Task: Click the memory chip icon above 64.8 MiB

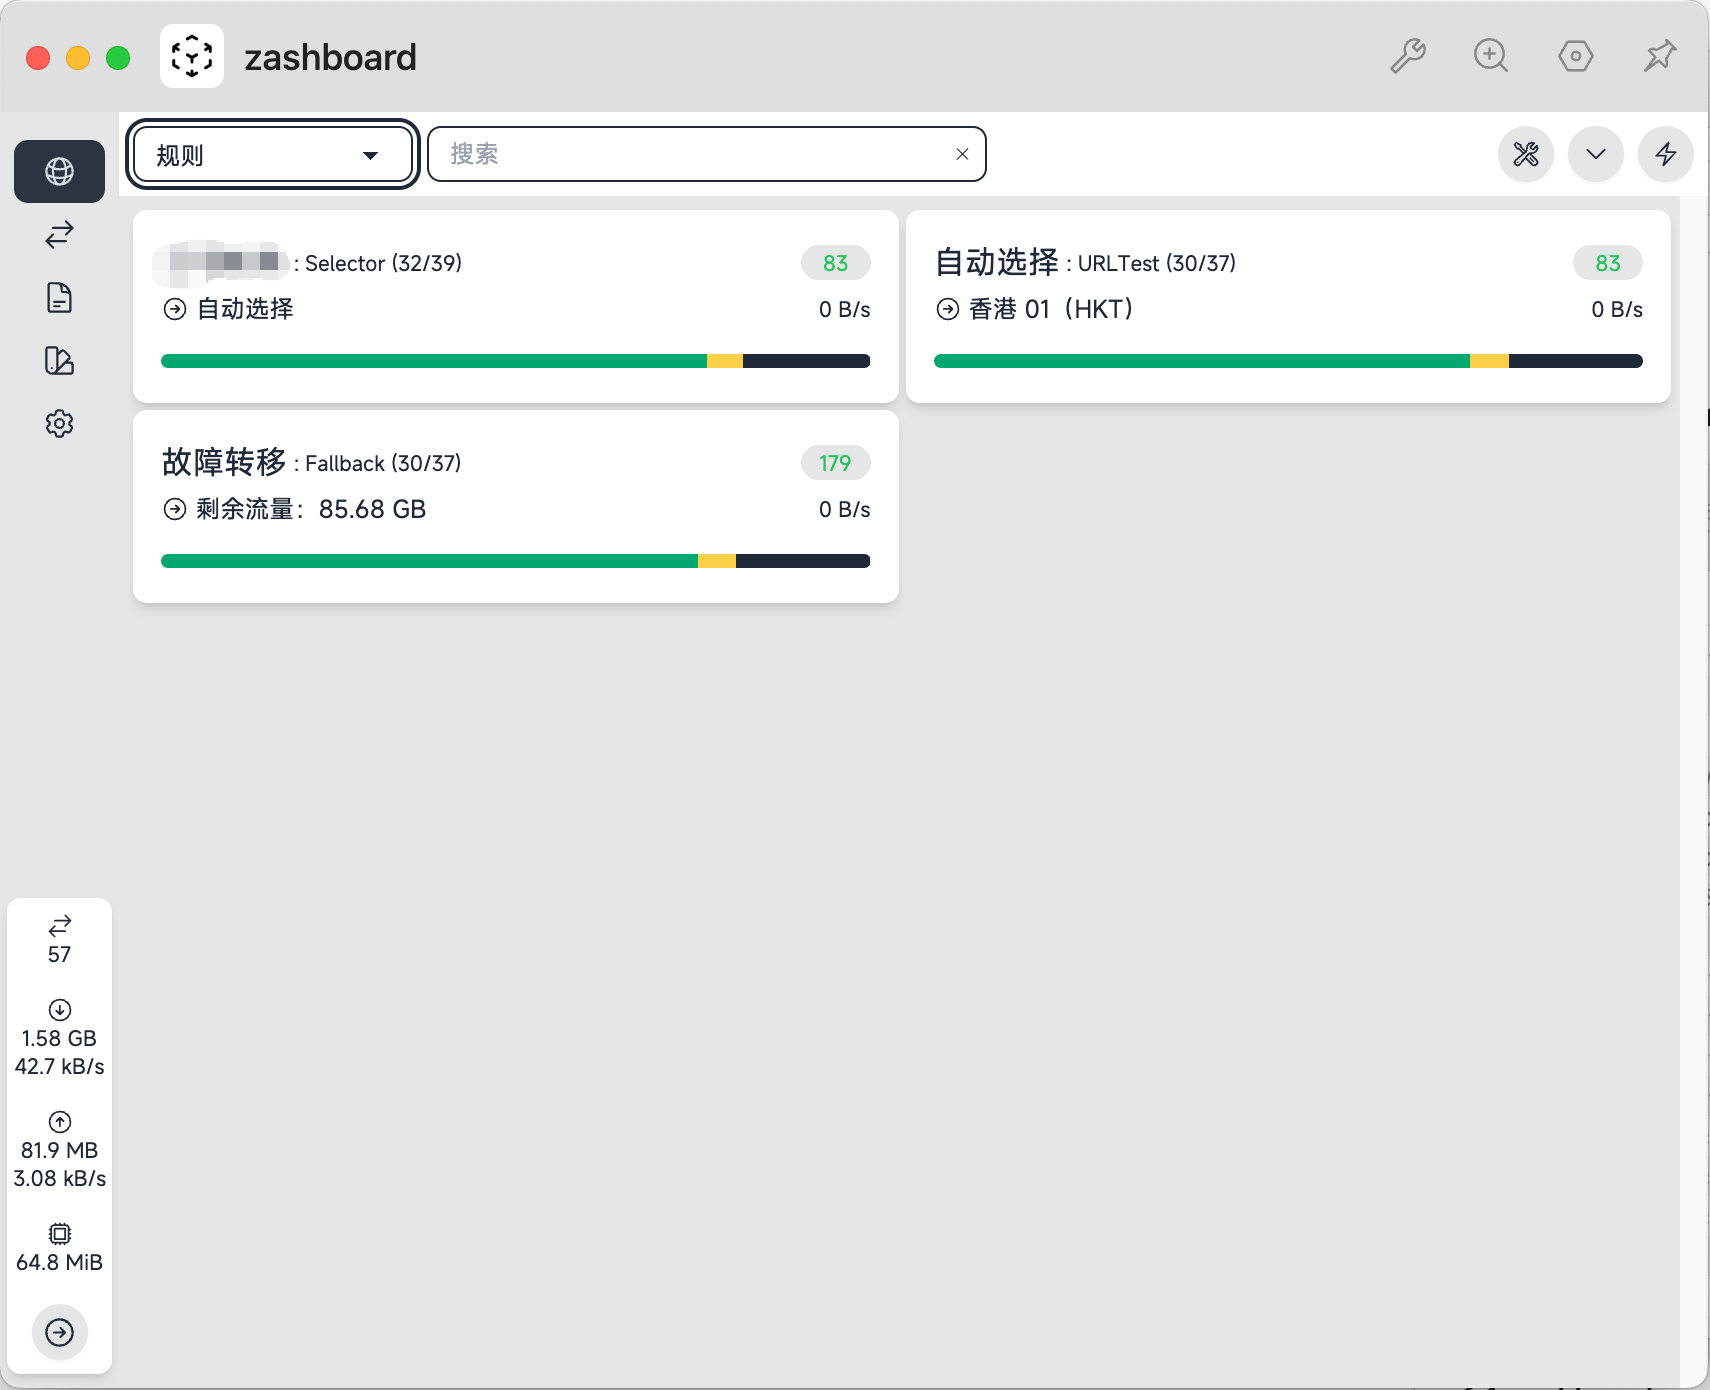Action: point(60,1233)
